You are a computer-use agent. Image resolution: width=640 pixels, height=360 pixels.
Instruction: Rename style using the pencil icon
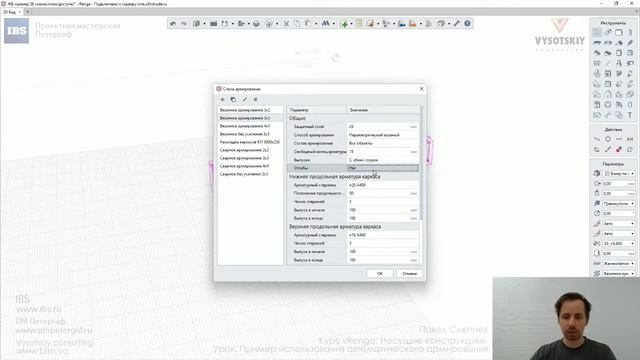244,100
